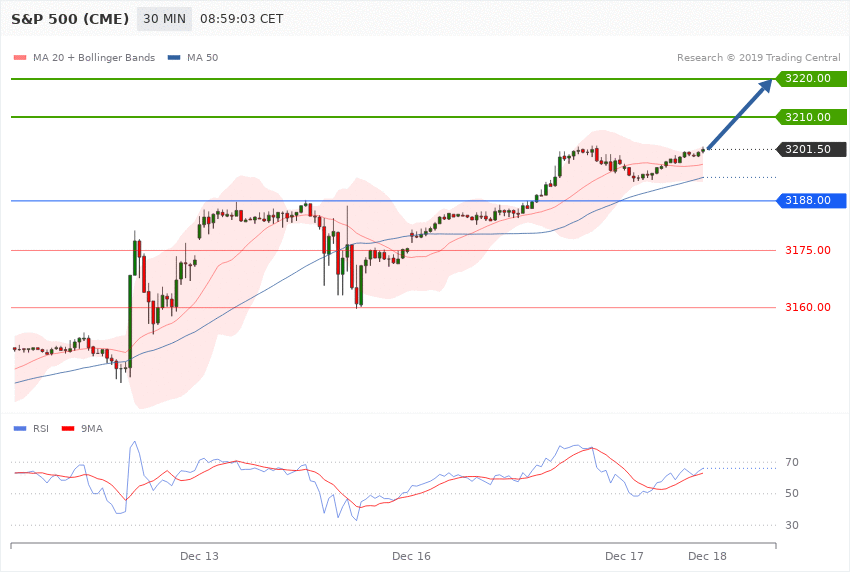Click the RSI 50 level label
The height and width of the screenshot is (576, 850).
[792, 493]
